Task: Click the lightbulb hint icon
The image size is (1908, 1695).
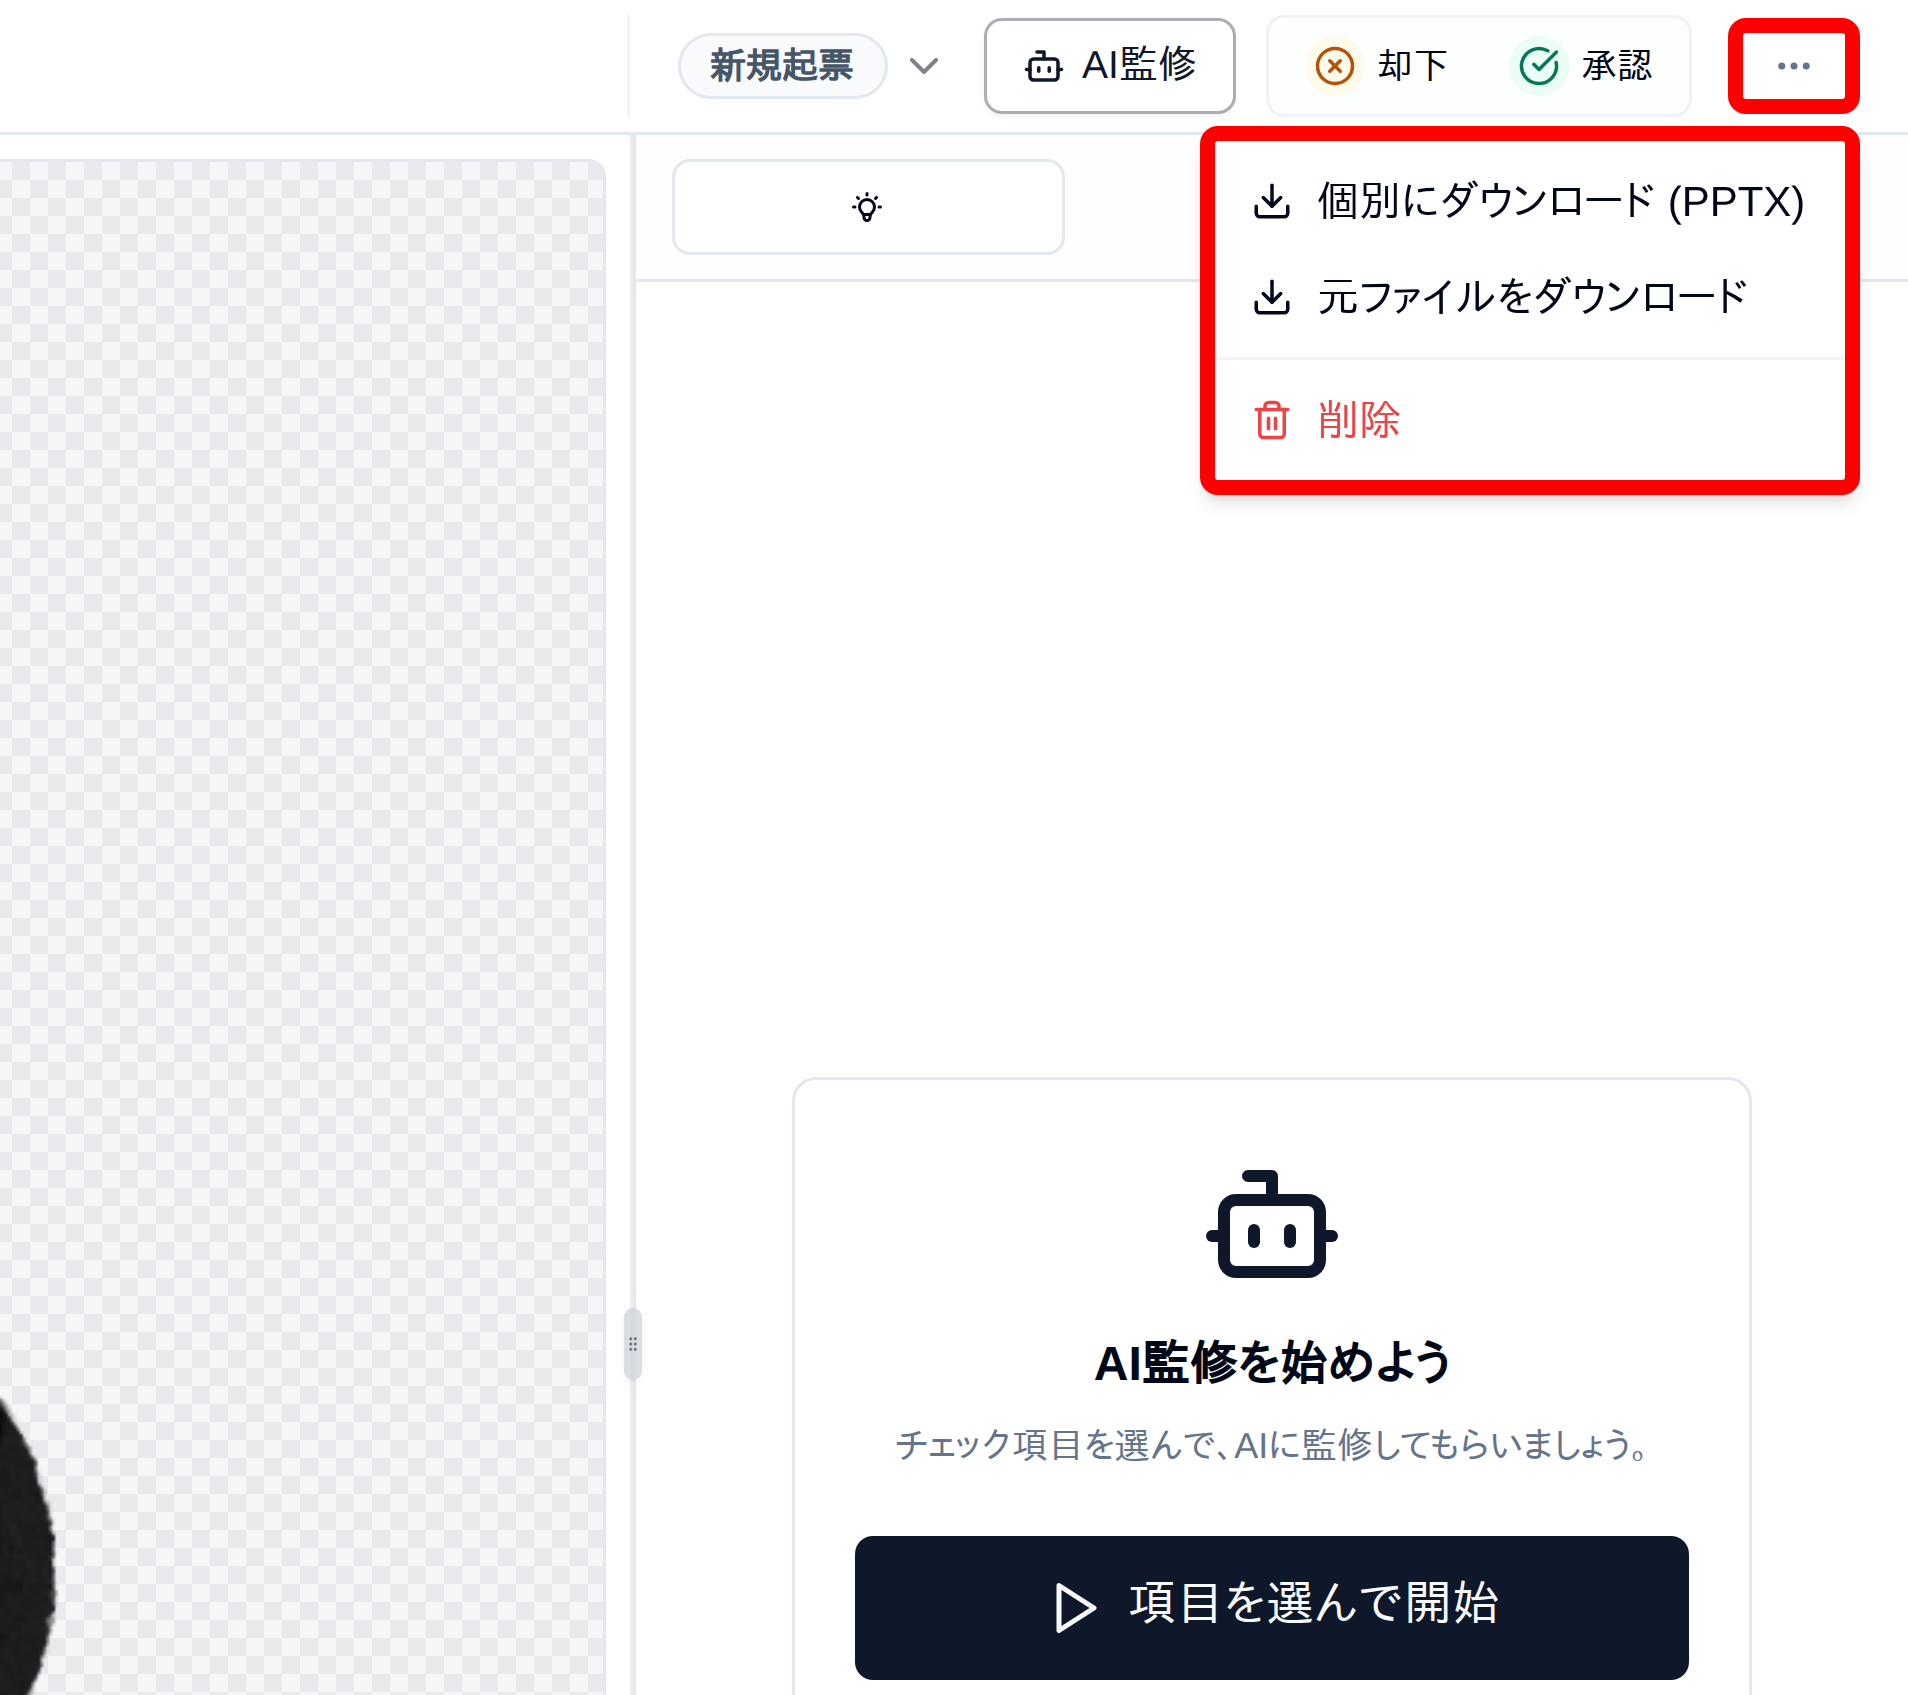Action: (x=866, y=207)
